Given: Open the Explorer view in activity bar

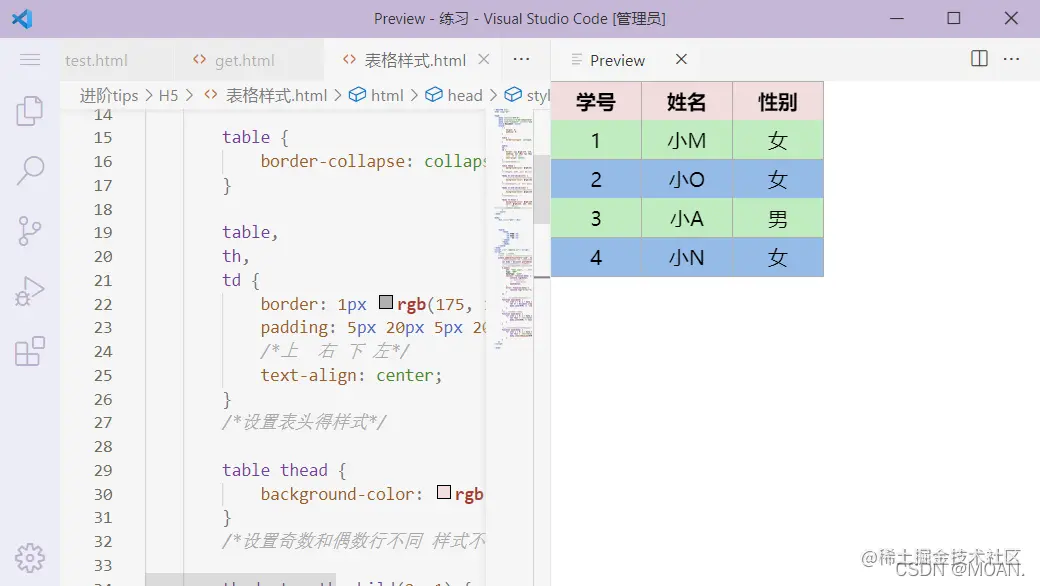Looking at the screenshot, I should click(x=30, y=111).
